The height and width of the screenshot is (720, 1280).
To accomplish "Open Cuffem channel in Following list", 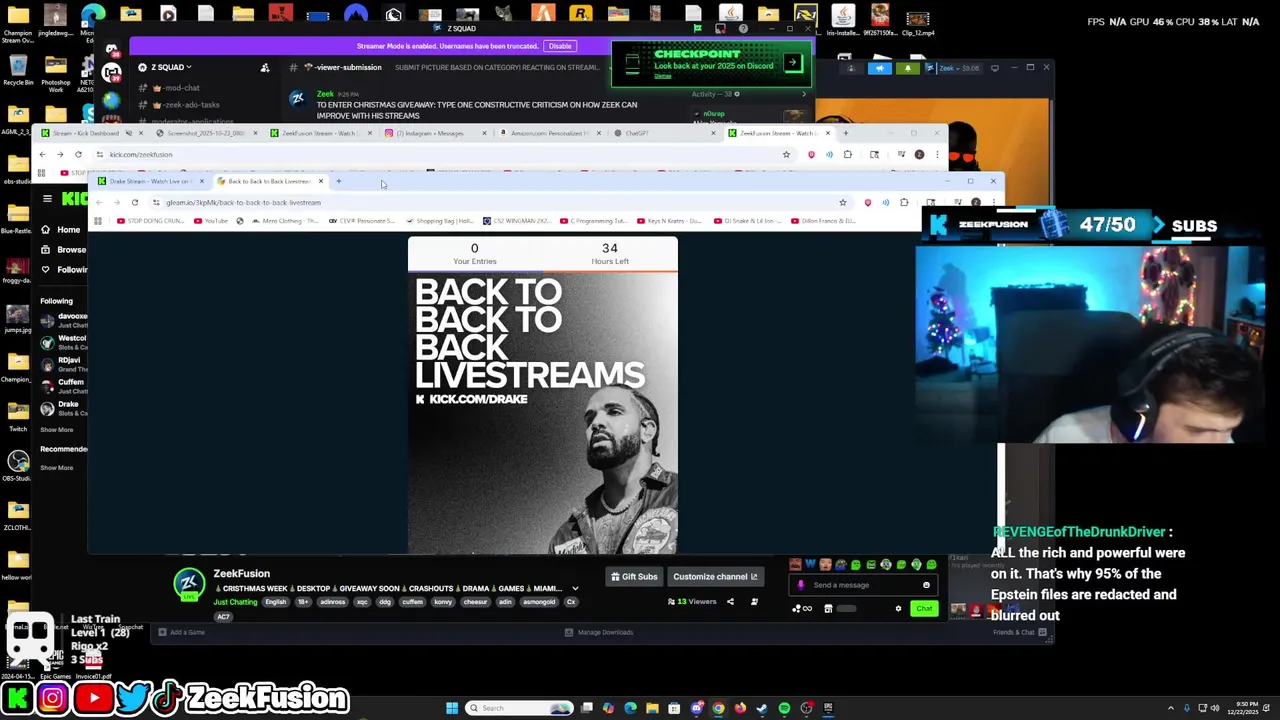I will (63, 386).
